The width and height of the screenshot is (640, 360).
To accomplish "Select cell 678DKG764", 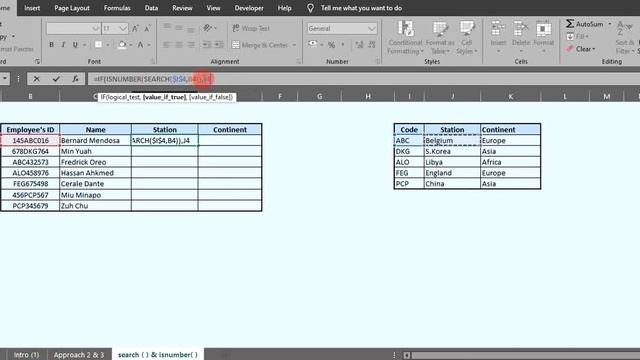I will (x=30, y=151).
